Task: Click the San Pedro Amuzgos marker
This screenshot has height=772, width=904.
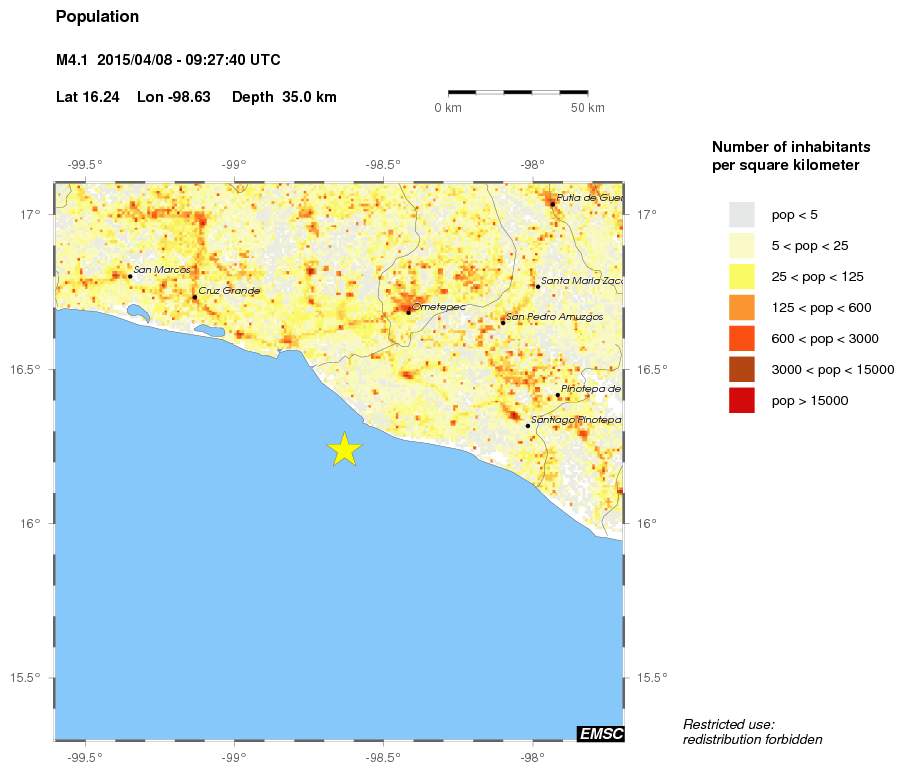Action: 503,322
